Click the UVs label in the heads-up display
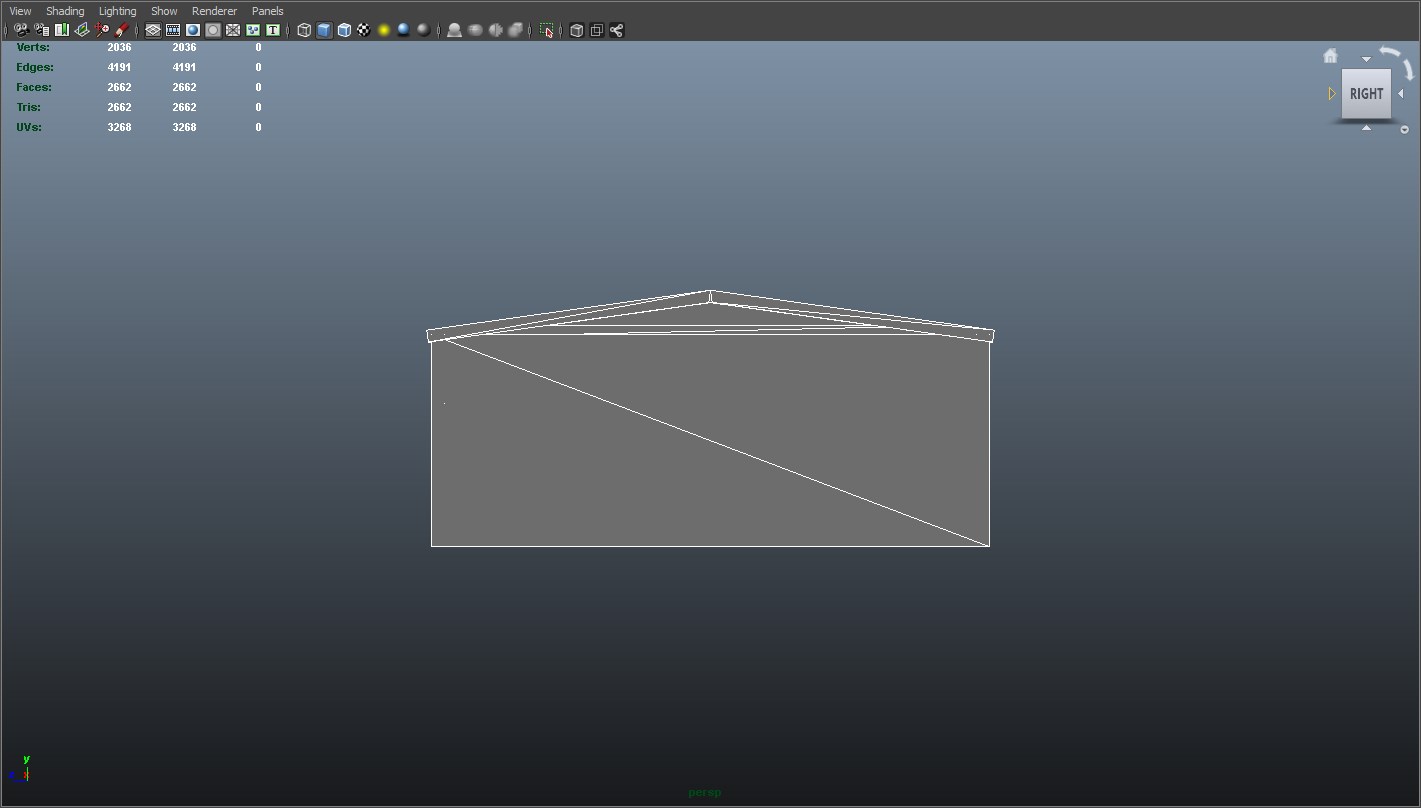 coord(29,127)
